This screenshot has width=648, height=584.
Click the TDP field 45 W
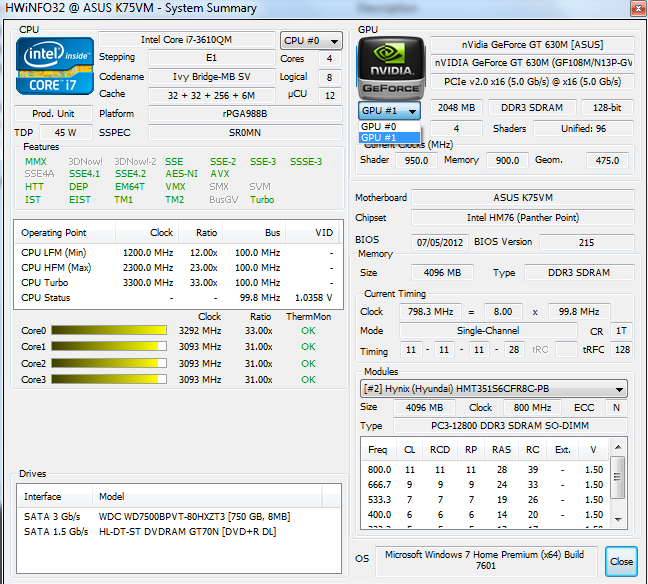coord(66,133)
